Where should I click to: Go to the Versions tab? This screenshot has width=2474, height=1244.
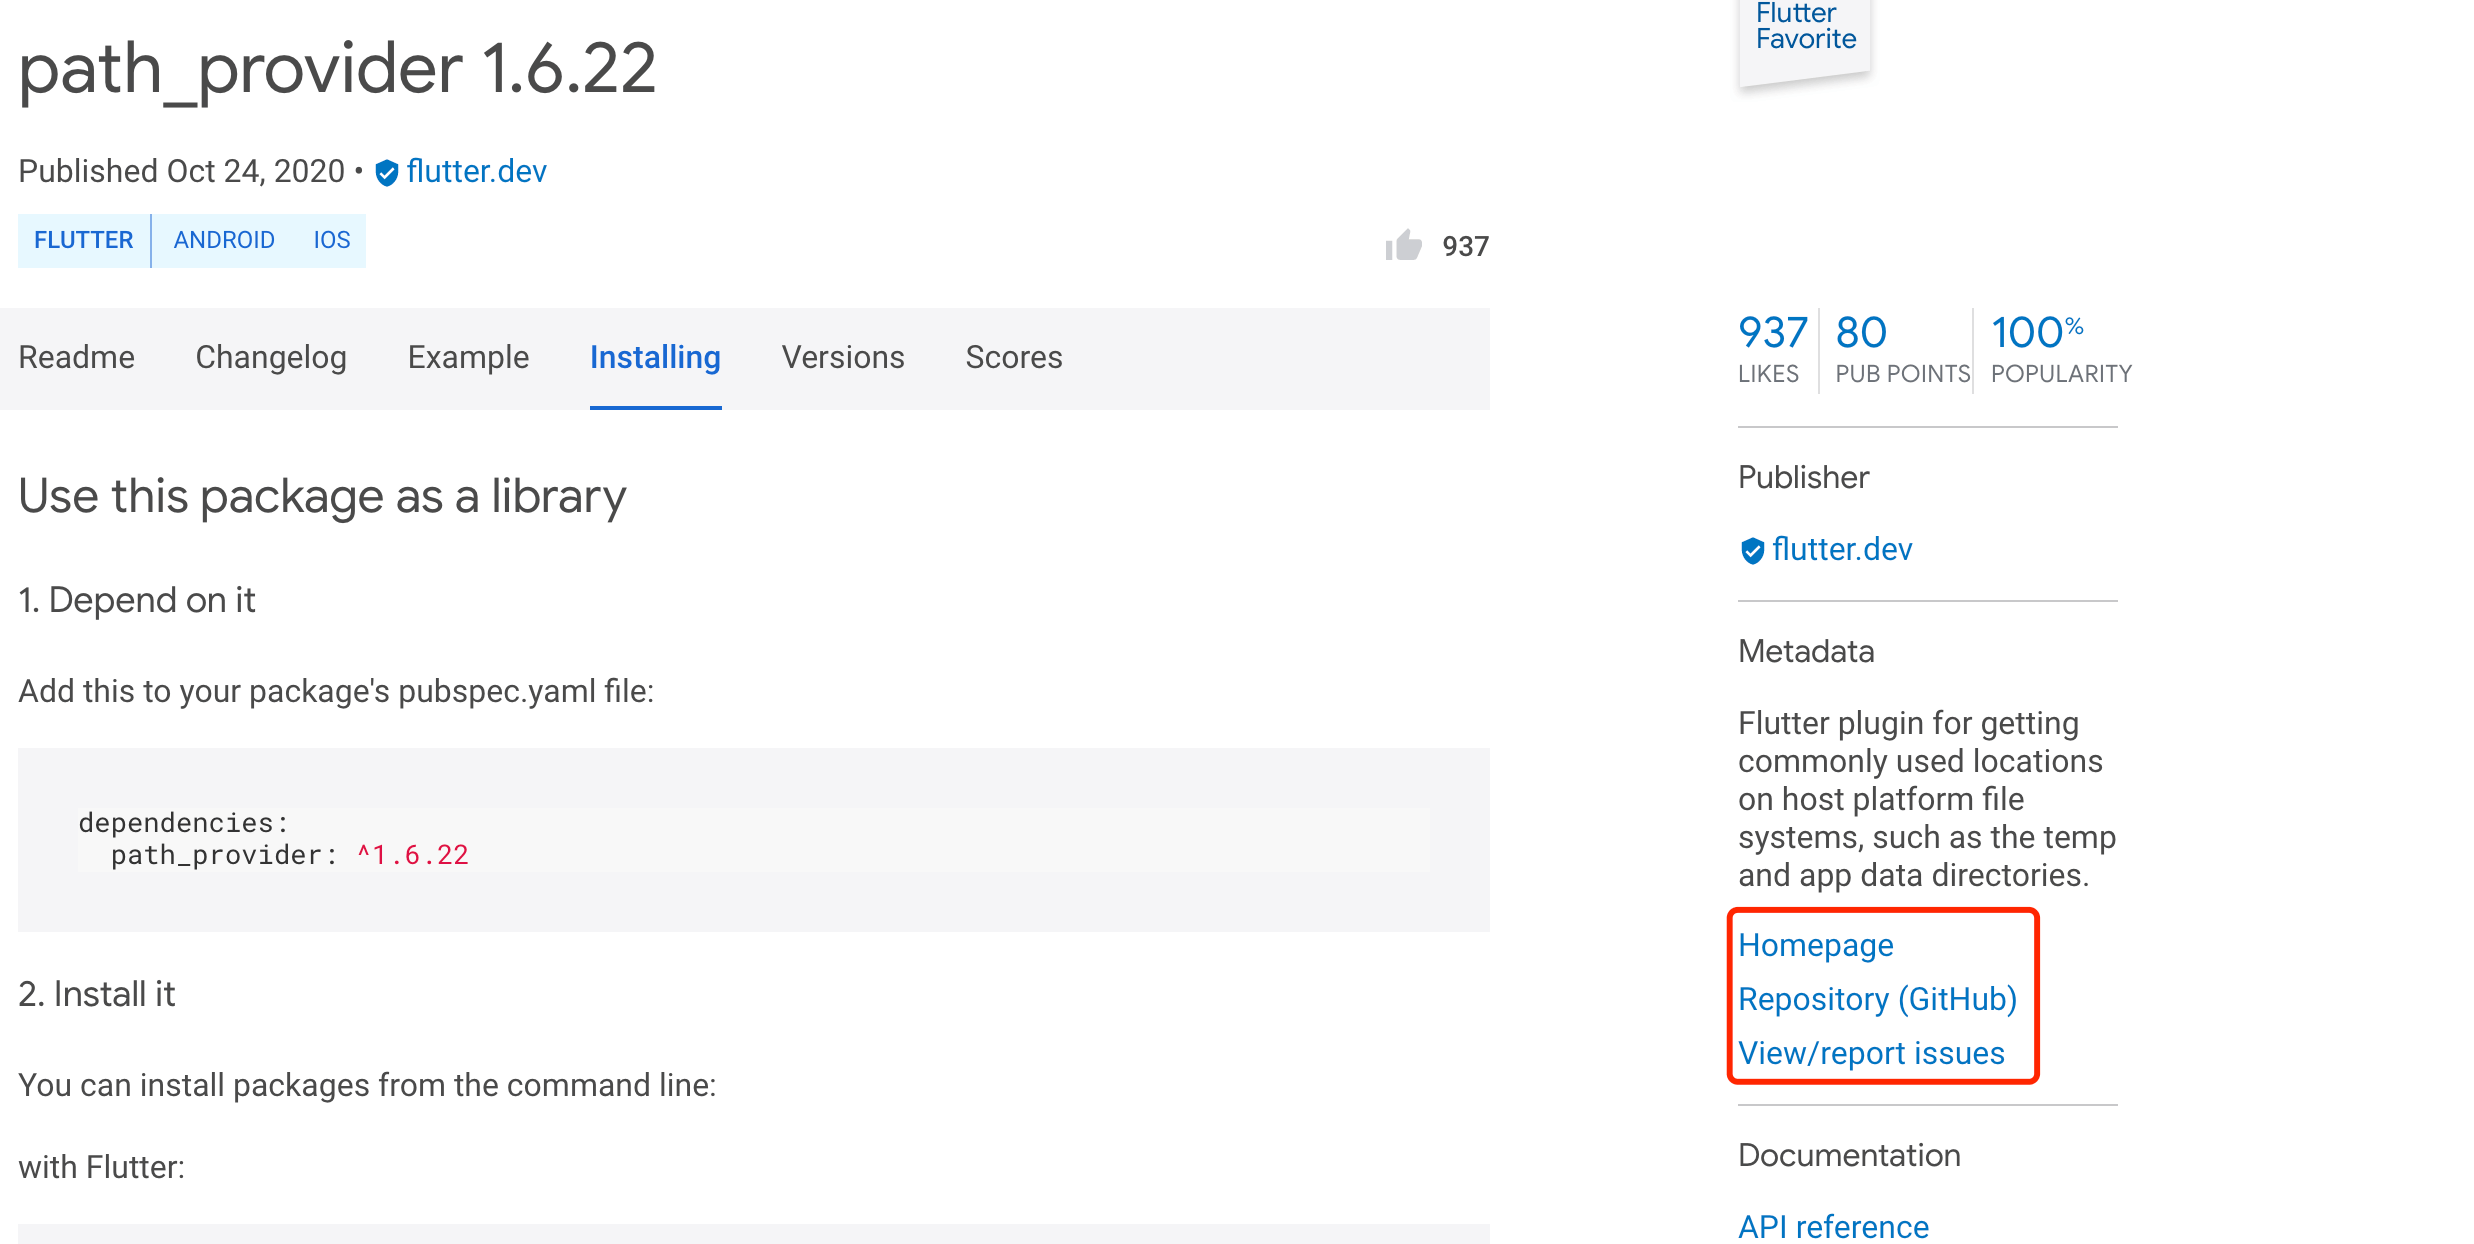click(843, 357)
